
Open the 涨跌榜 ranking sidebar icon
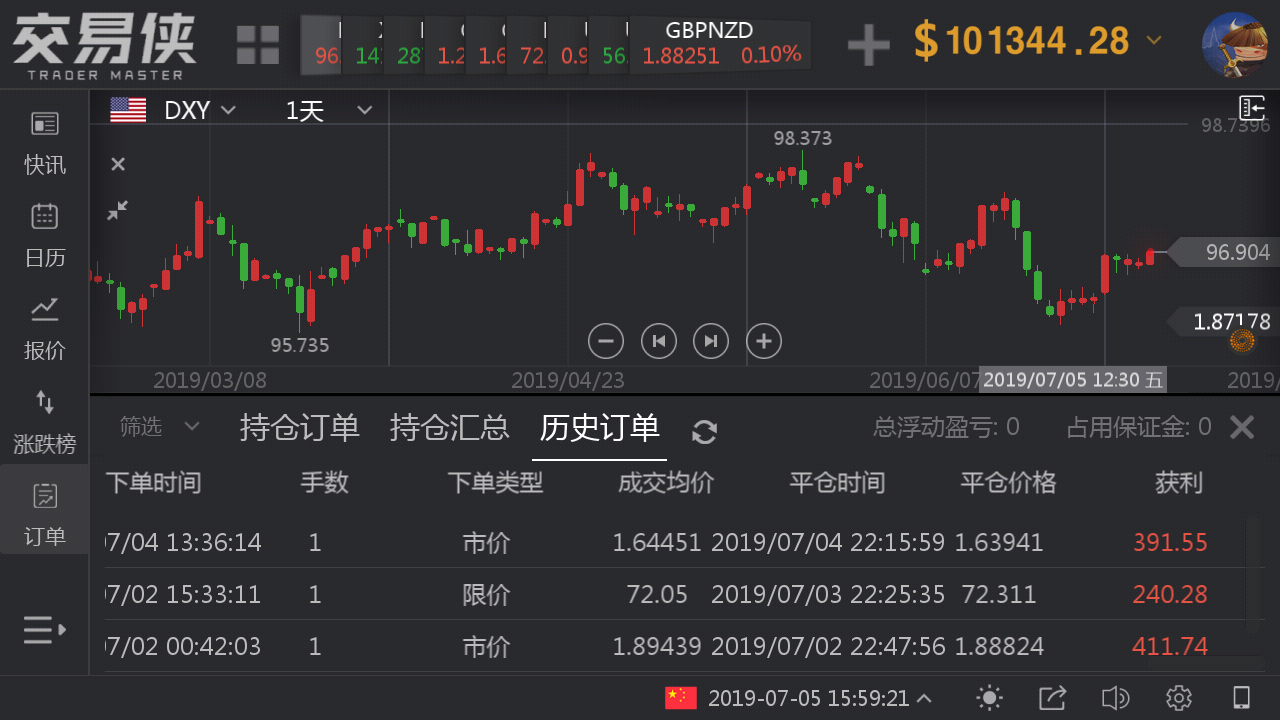pyautogui.click(x=45, y=421)
